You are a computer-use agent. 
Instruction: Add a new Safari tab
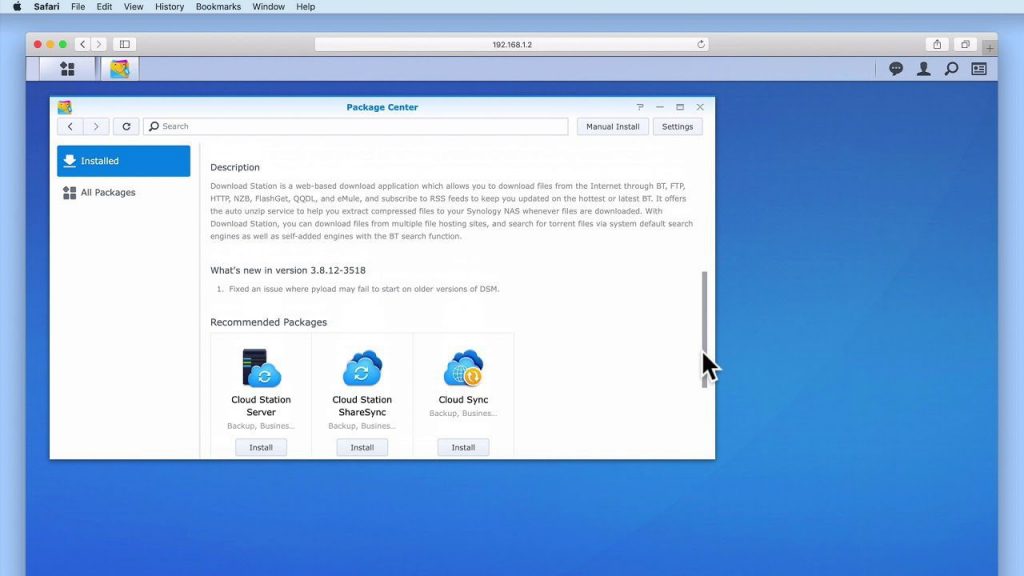pos(989,48)
